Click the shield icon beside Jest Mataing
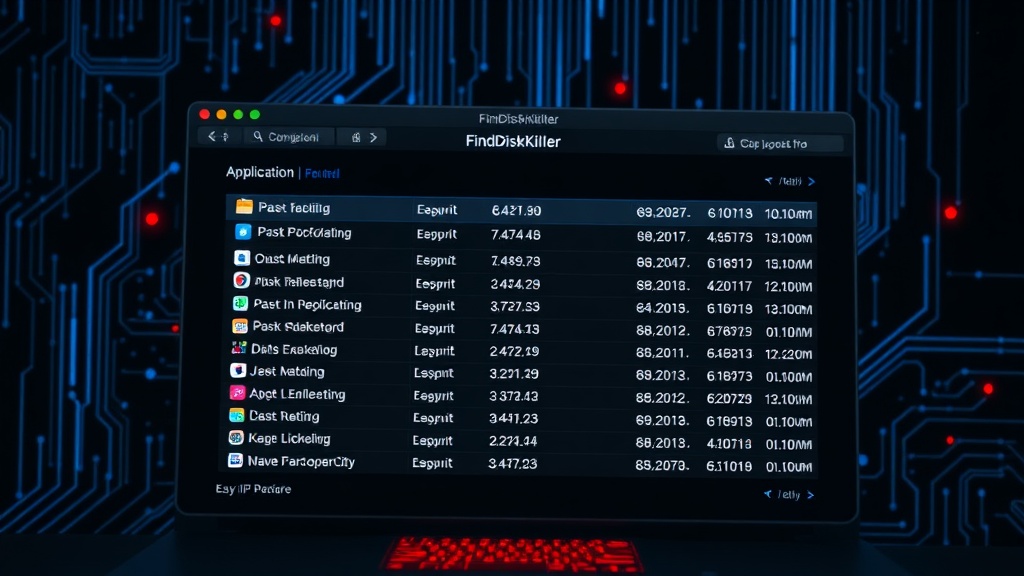Viewport: 1024px width, 576px height. [238, 370]
